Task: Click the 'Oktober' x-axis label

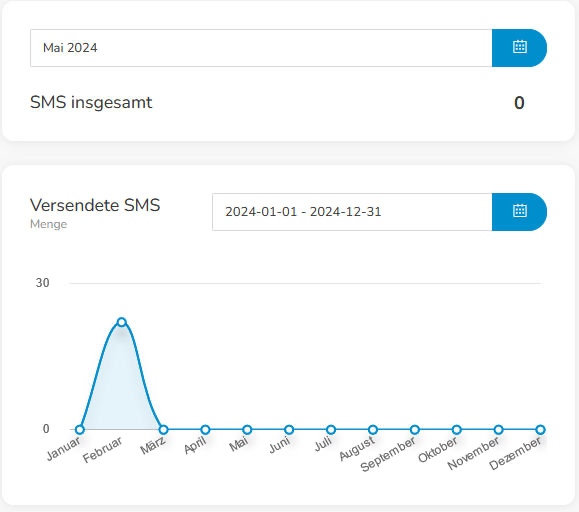Action: click(438, 450)
